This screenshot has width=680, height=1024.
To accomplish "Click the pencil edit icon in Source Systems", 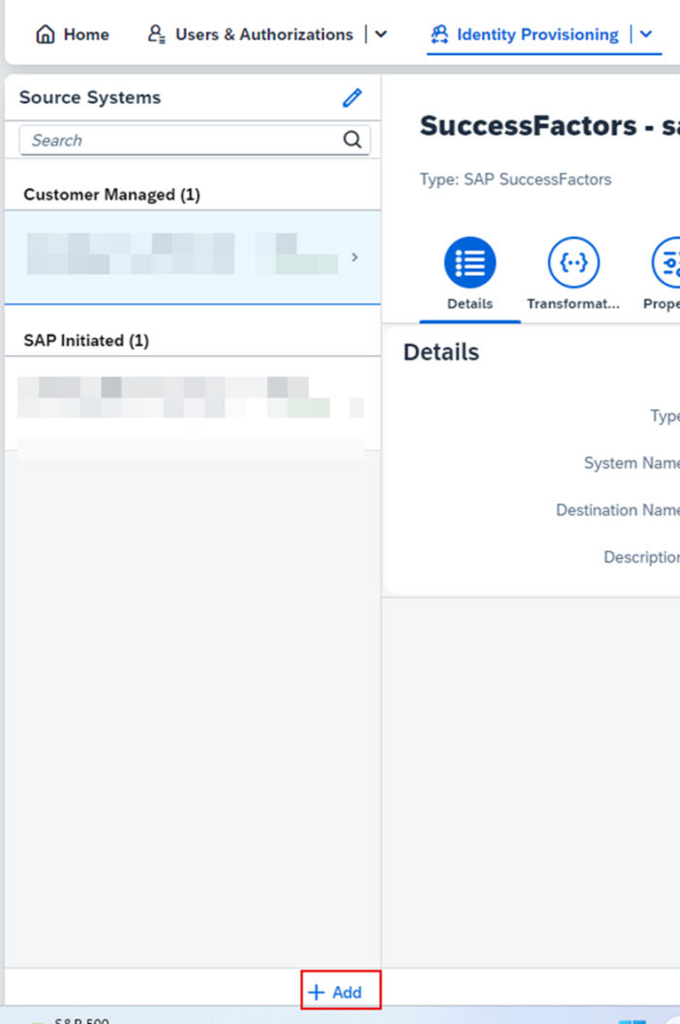I will pyautogui.click(x=352, y=98).
